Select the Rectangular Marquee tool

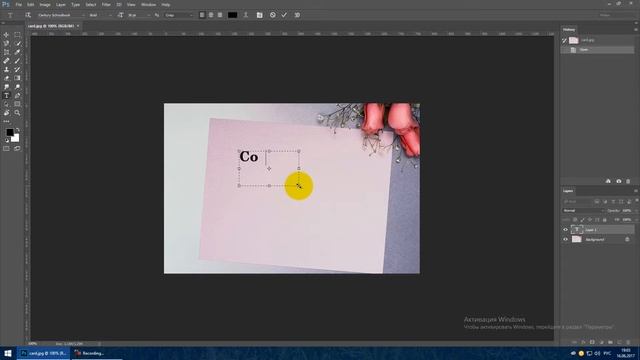(17, 35)
